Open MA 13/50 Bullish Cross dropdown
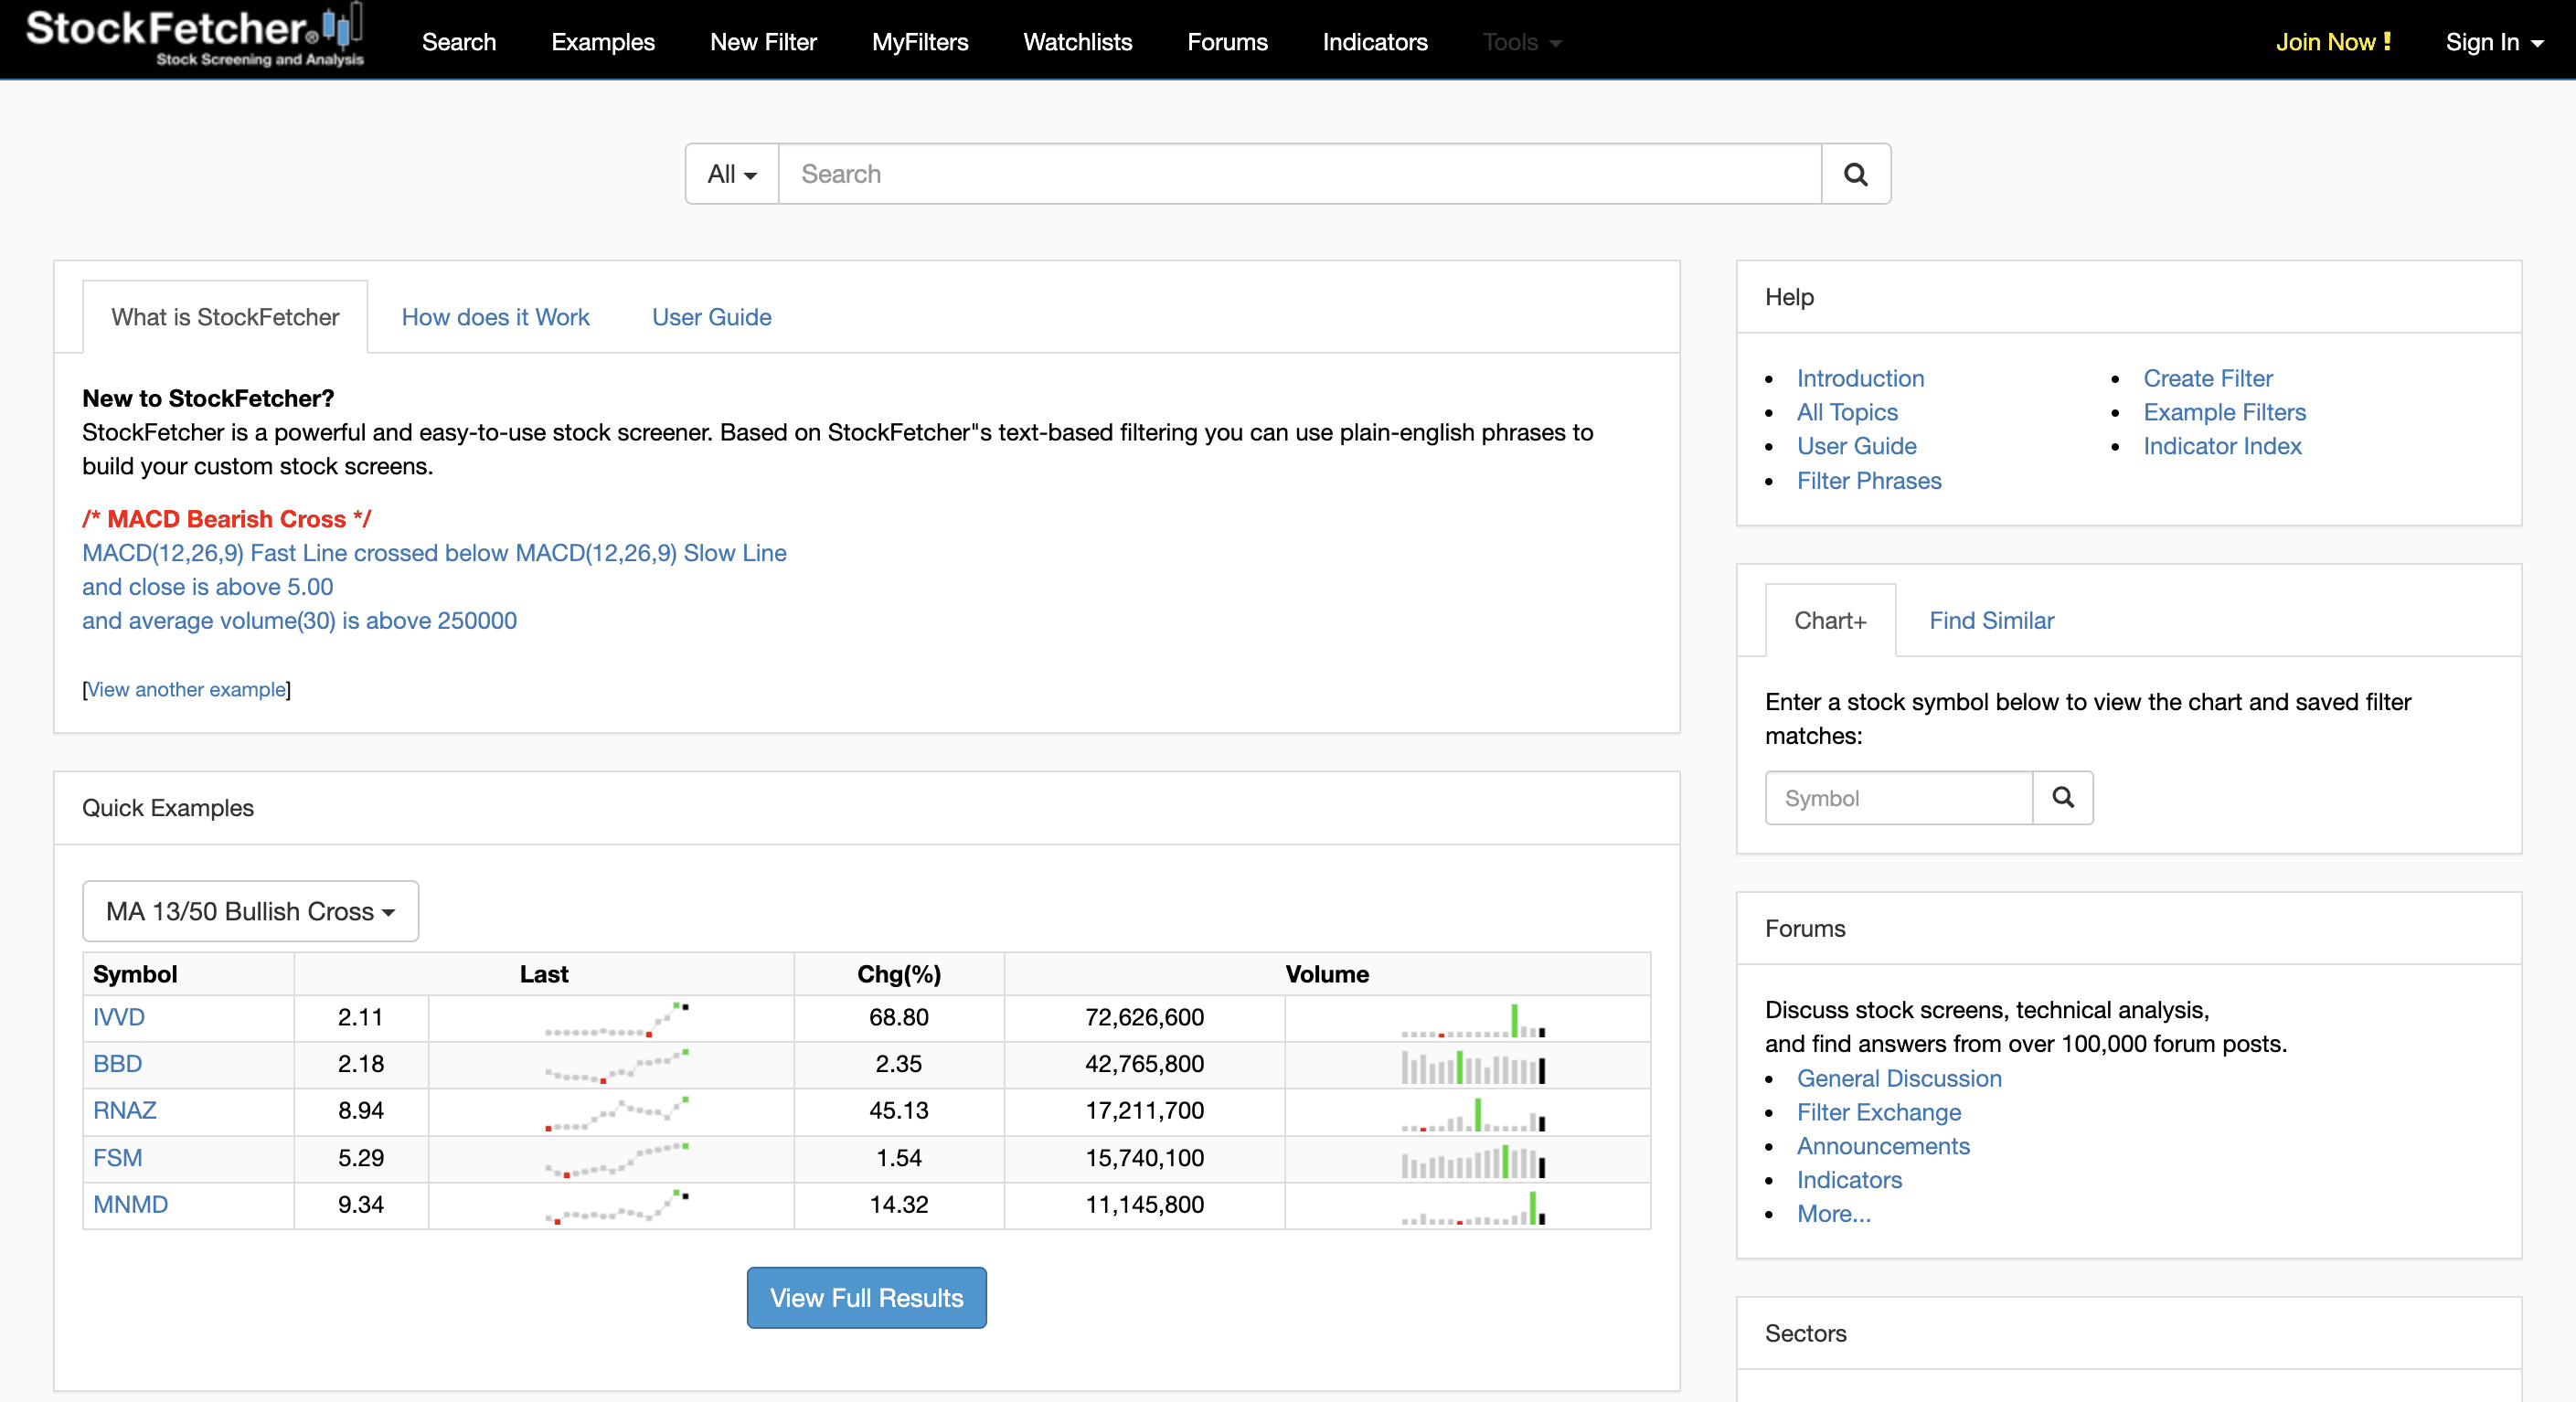 [251, 911]
